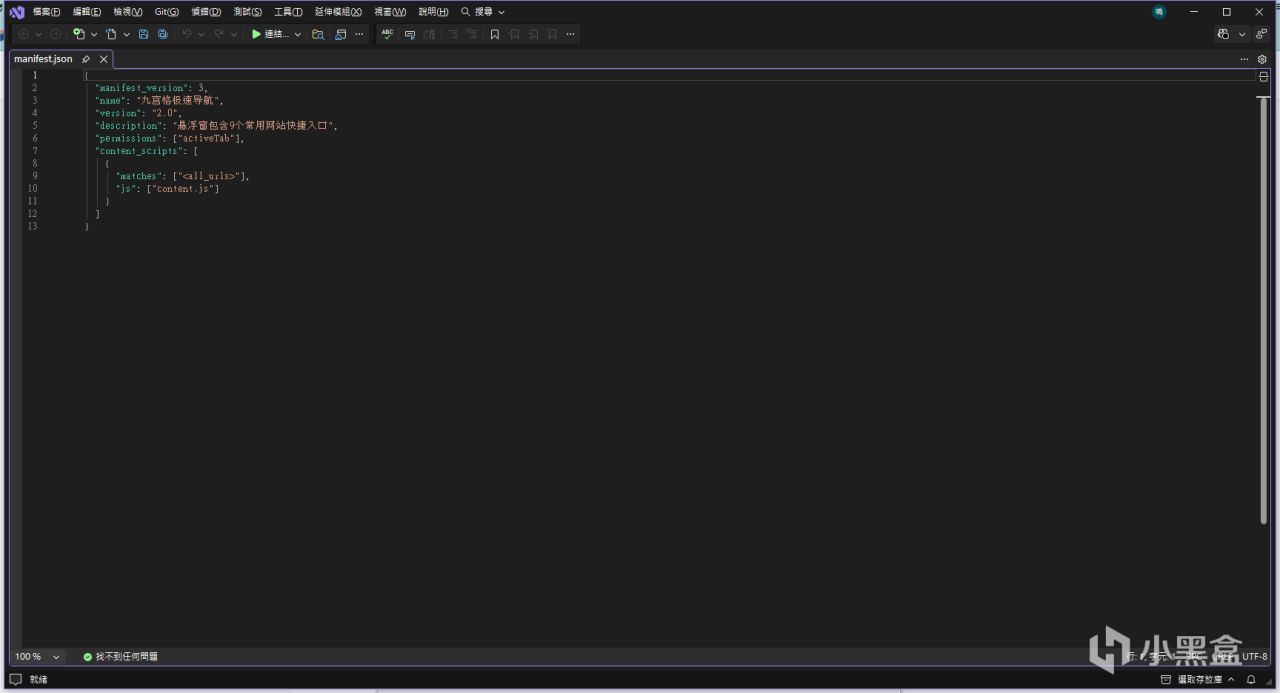The image size is (1280, 693).
Task: Click the editor vertical scrollbar
Action: coord(1263,310)
